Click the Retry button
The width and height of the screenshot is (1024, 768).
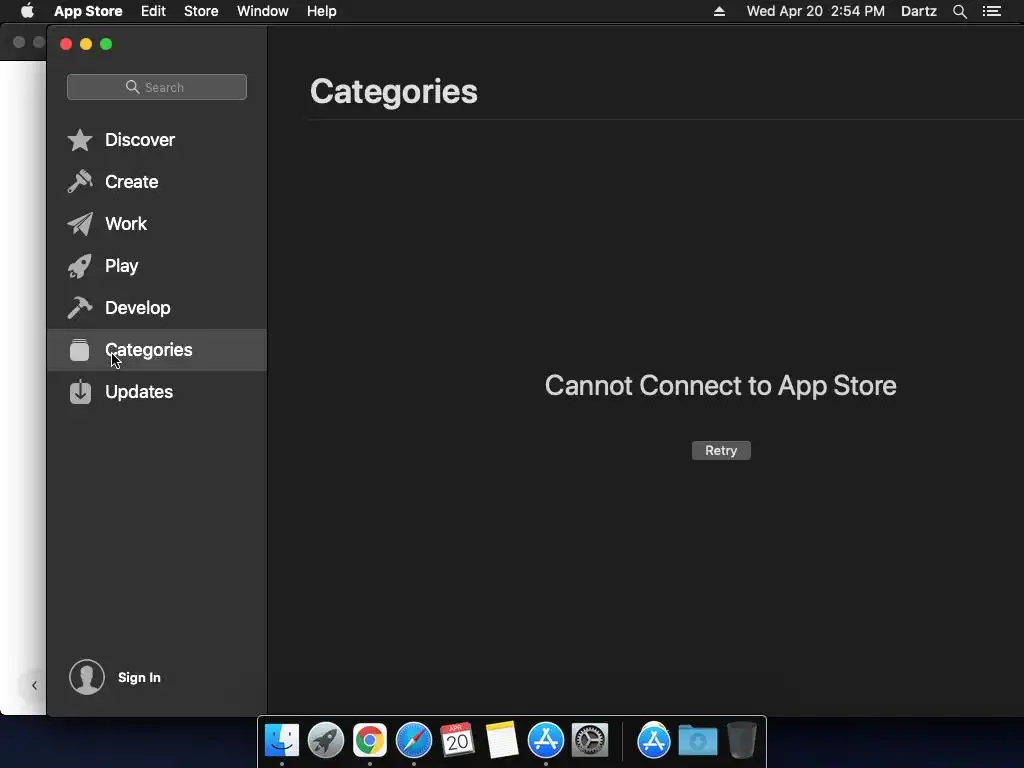point(721,451)
